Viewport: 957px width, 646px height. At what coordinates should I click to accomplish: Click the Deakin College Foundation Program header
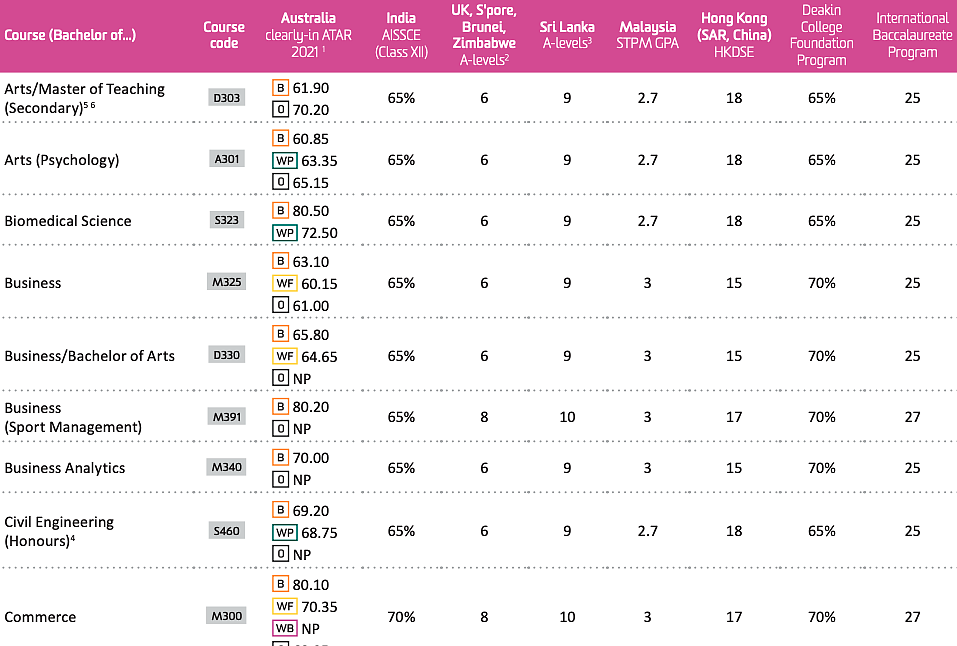pyautogui.click(x=822, y=35)
